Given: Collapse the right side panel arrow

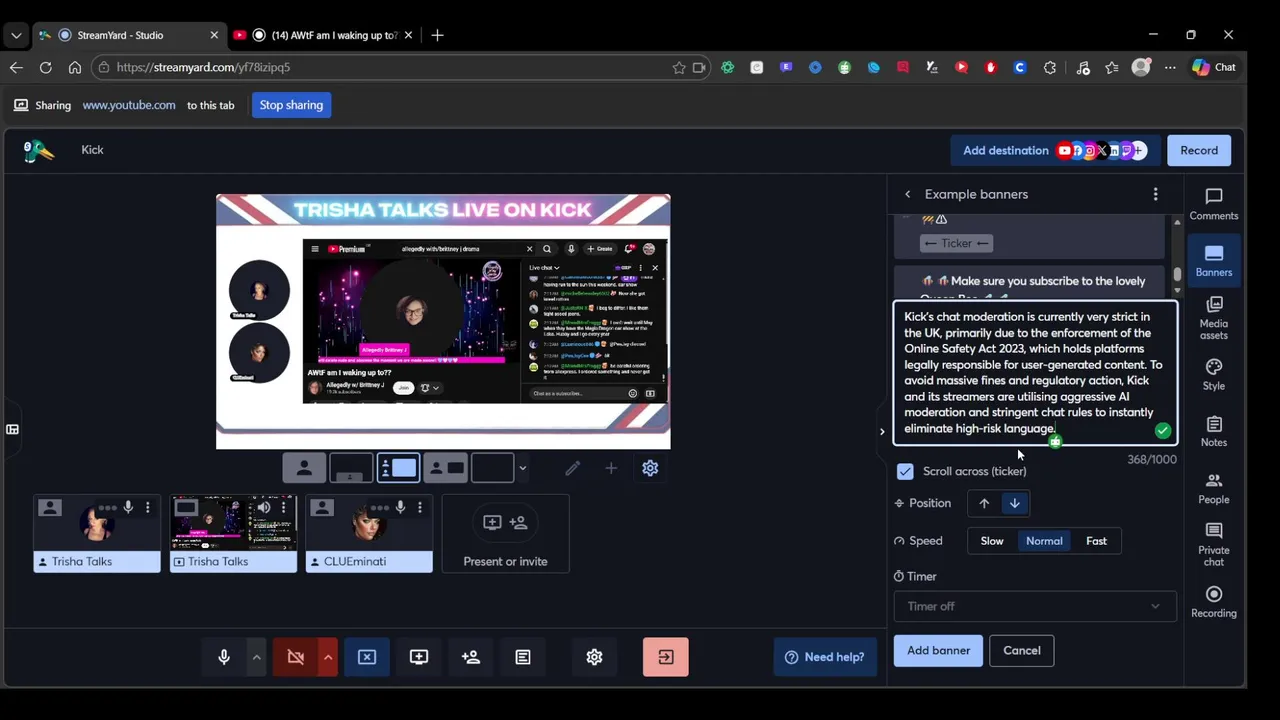Looking at the screenshot, I should (881, 431).
